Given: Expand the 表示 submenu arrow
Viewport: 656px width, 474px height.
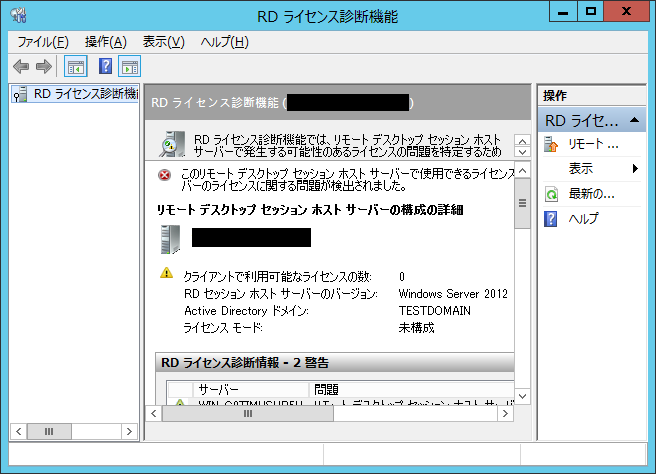Looking at the screenshot, I should pyautogui.click(x=635, y=169).
